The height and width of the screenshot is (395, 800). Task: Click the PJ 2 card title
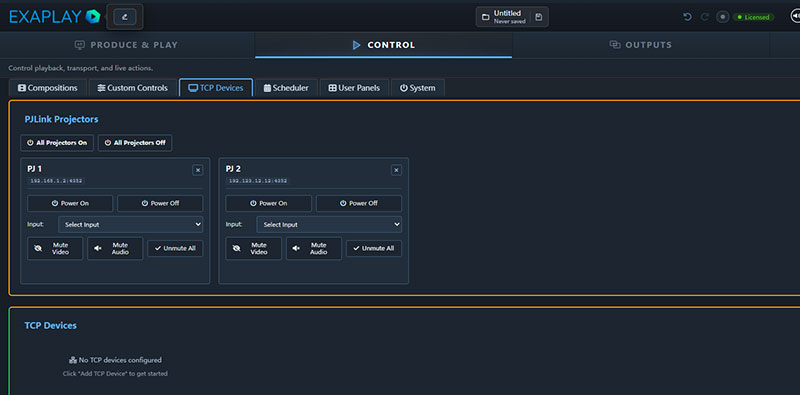233,169
